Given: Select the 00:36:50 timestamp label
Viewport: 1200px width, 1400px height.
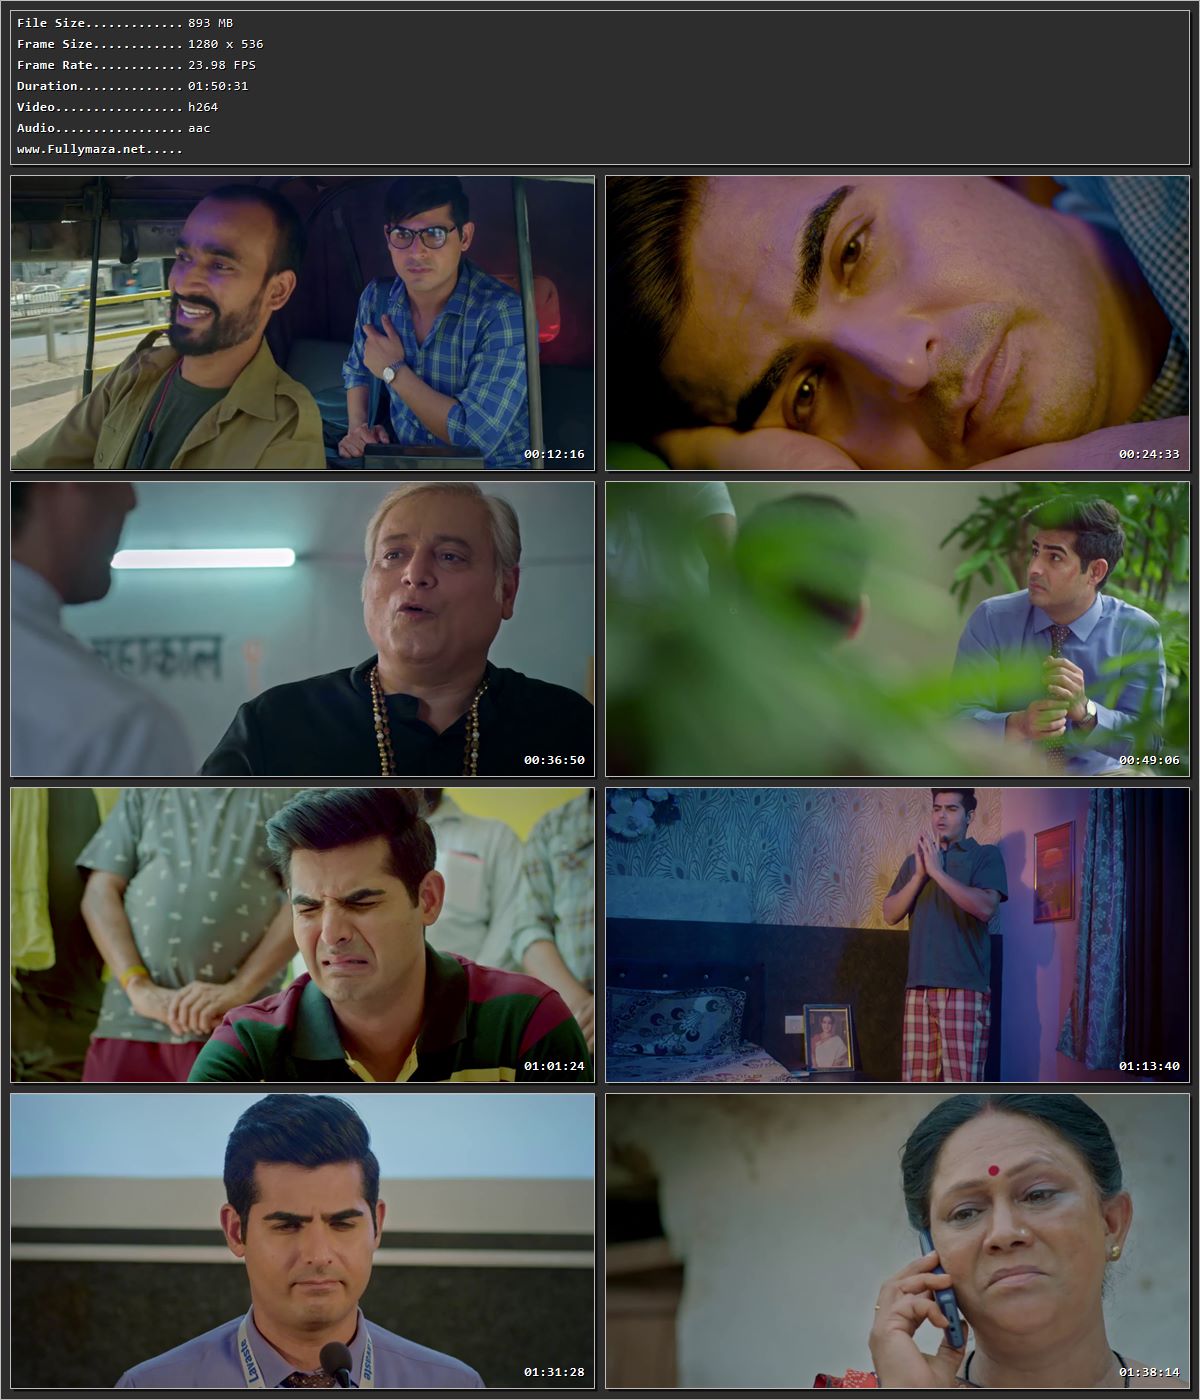Looking at the screenshot, I should 554,760.
